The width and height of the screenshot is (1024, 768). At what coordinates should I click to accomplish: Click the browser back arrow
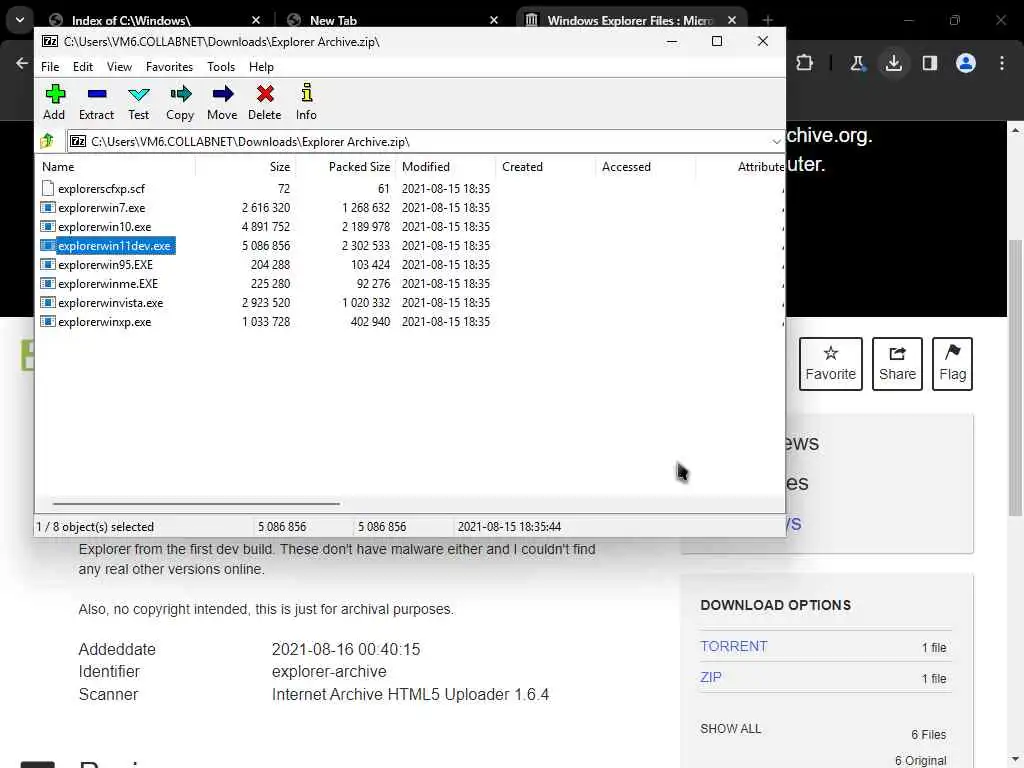(x=22, y=63)
